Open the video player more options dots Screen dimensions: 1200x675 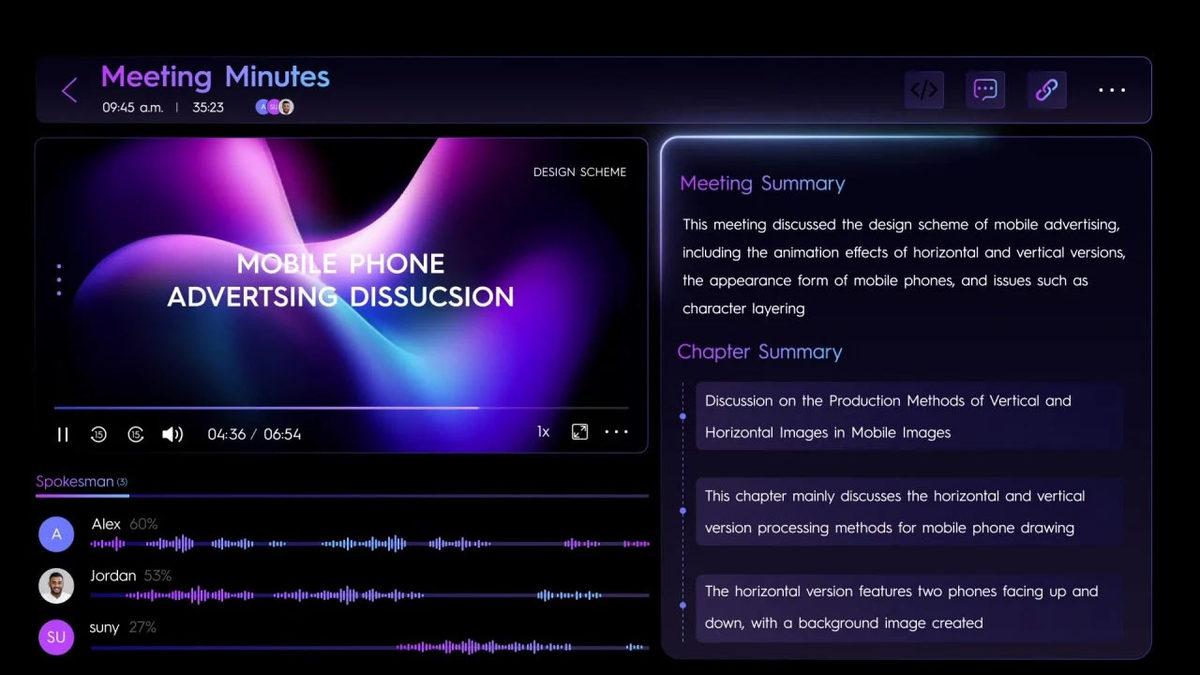pos(616,432)
